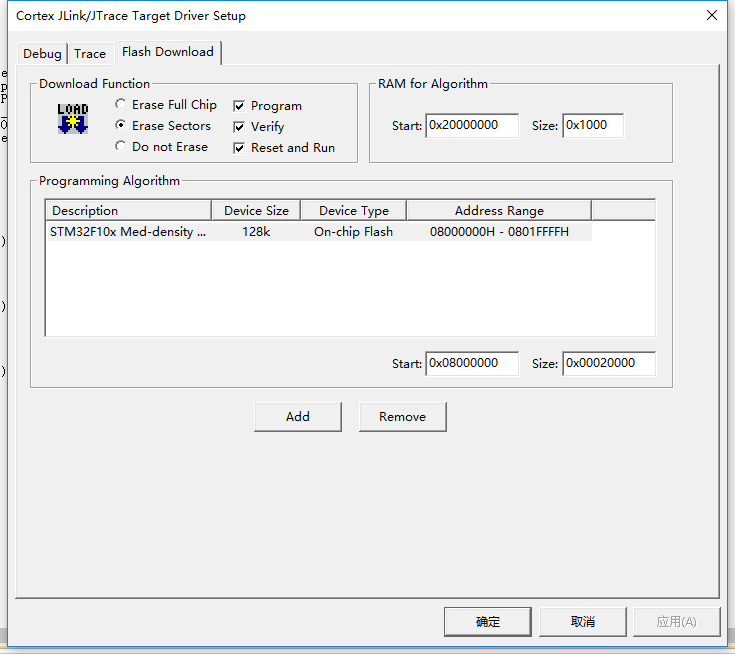Select the STM32F10x Med-density algorithm row
Screen dimensions: 735x654
pyautogui.click(x=128, y=232)
